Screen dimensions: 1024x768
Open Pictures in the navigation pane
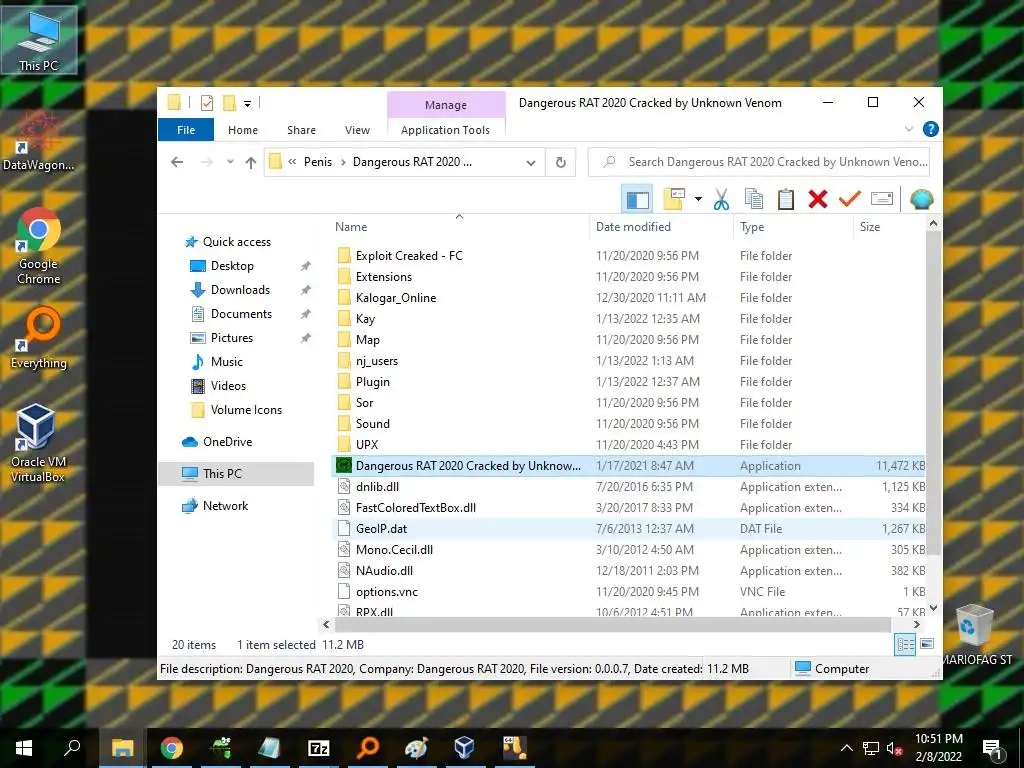pos(231,338)
